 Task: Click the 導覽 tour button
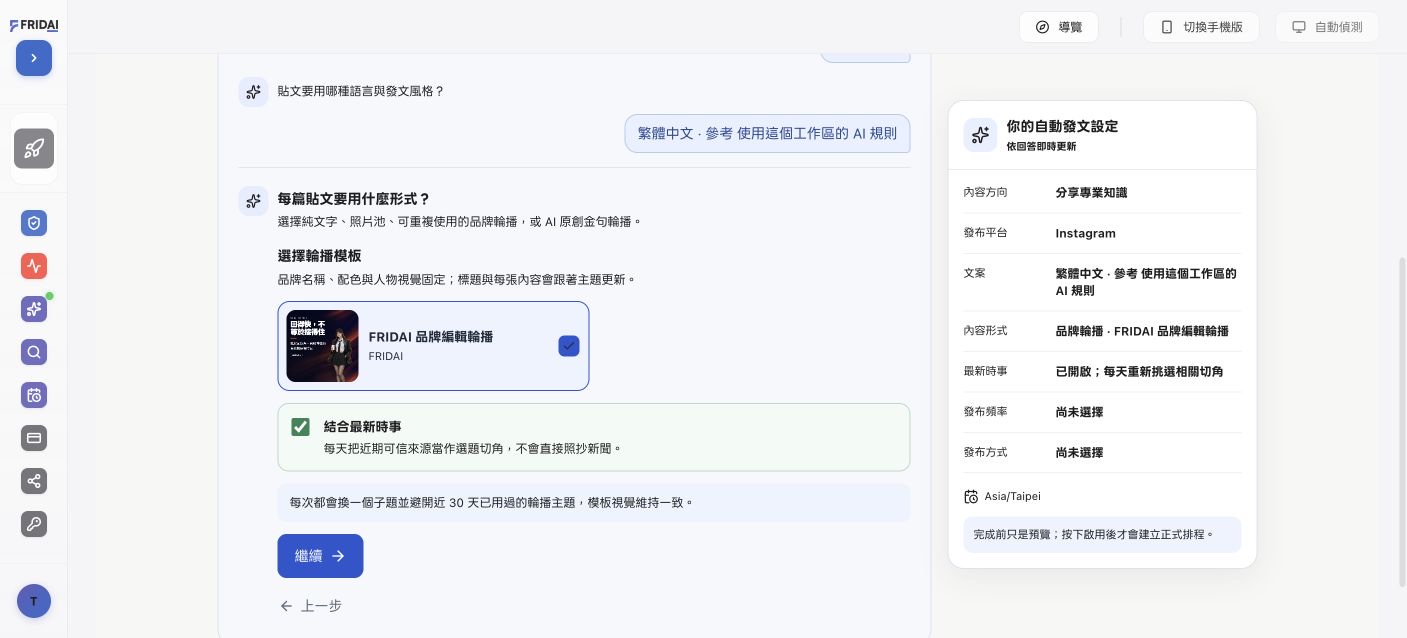[x=1059, y=27]
